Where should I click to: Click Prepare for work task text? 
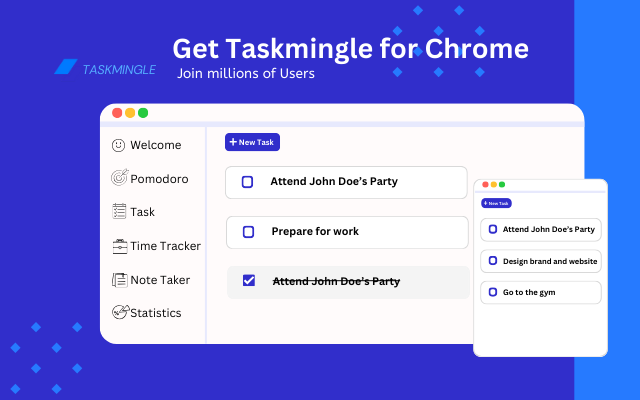coord(315,231)
